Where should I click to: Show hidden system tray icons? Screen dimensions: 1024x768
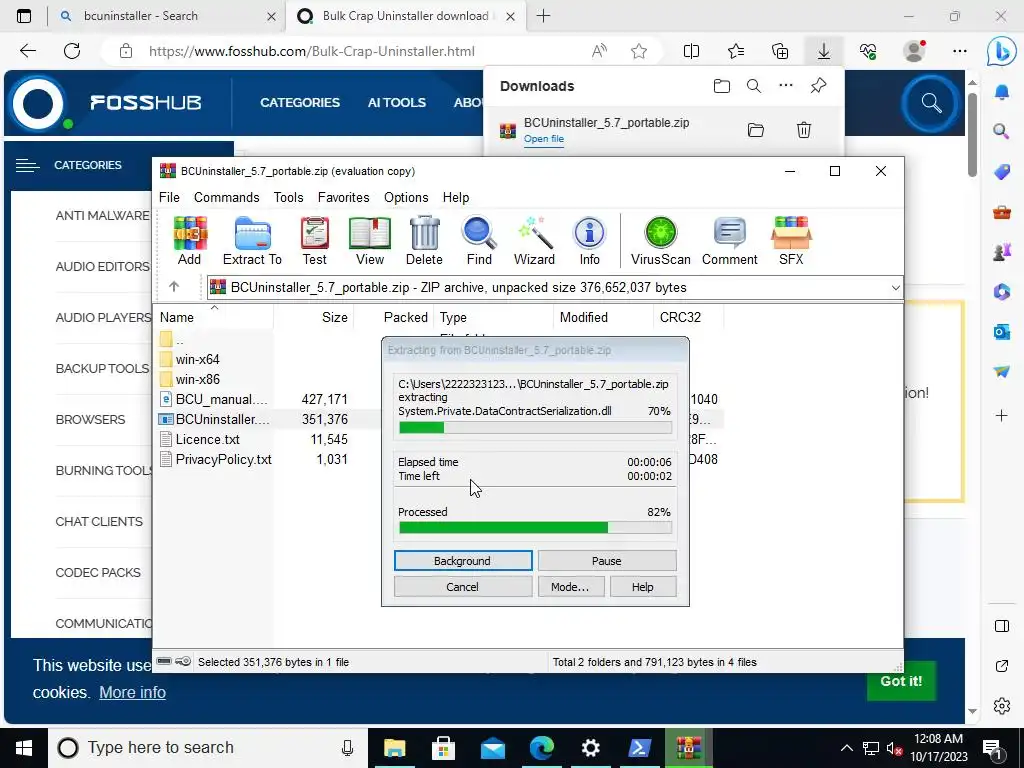[846, 748]
